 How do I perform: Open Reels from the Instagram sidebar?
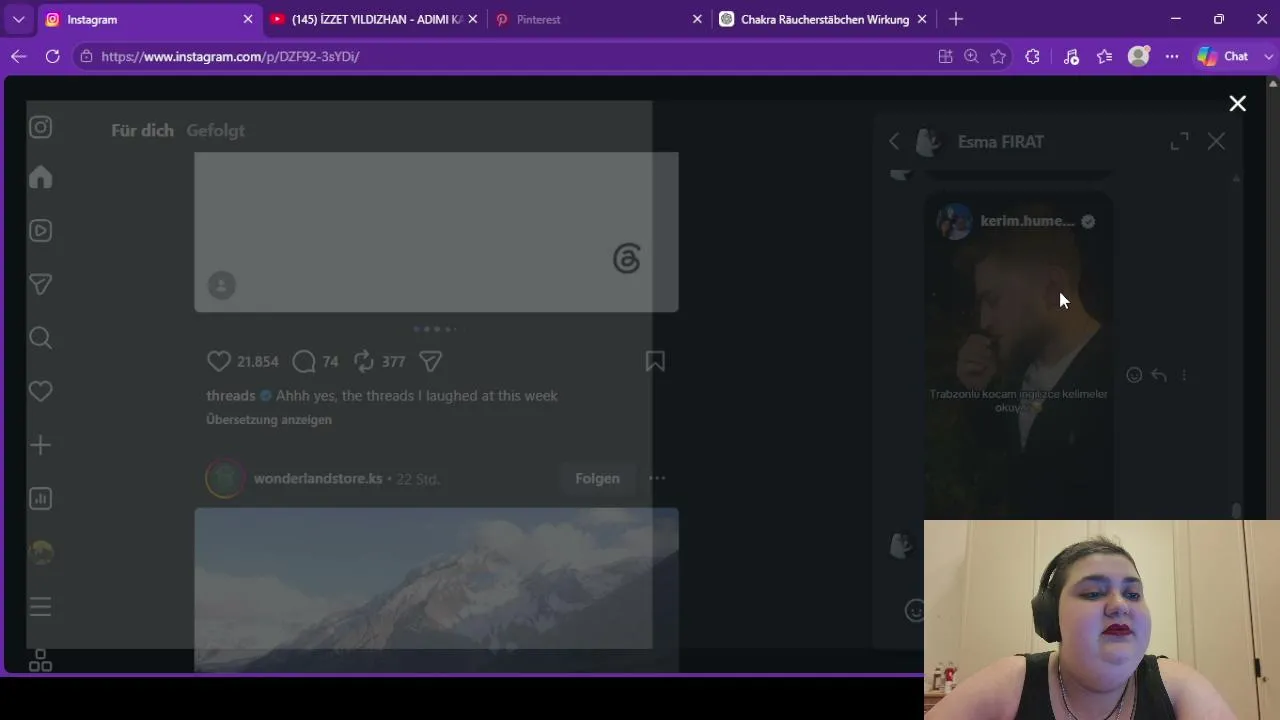[x=41, y=231]
